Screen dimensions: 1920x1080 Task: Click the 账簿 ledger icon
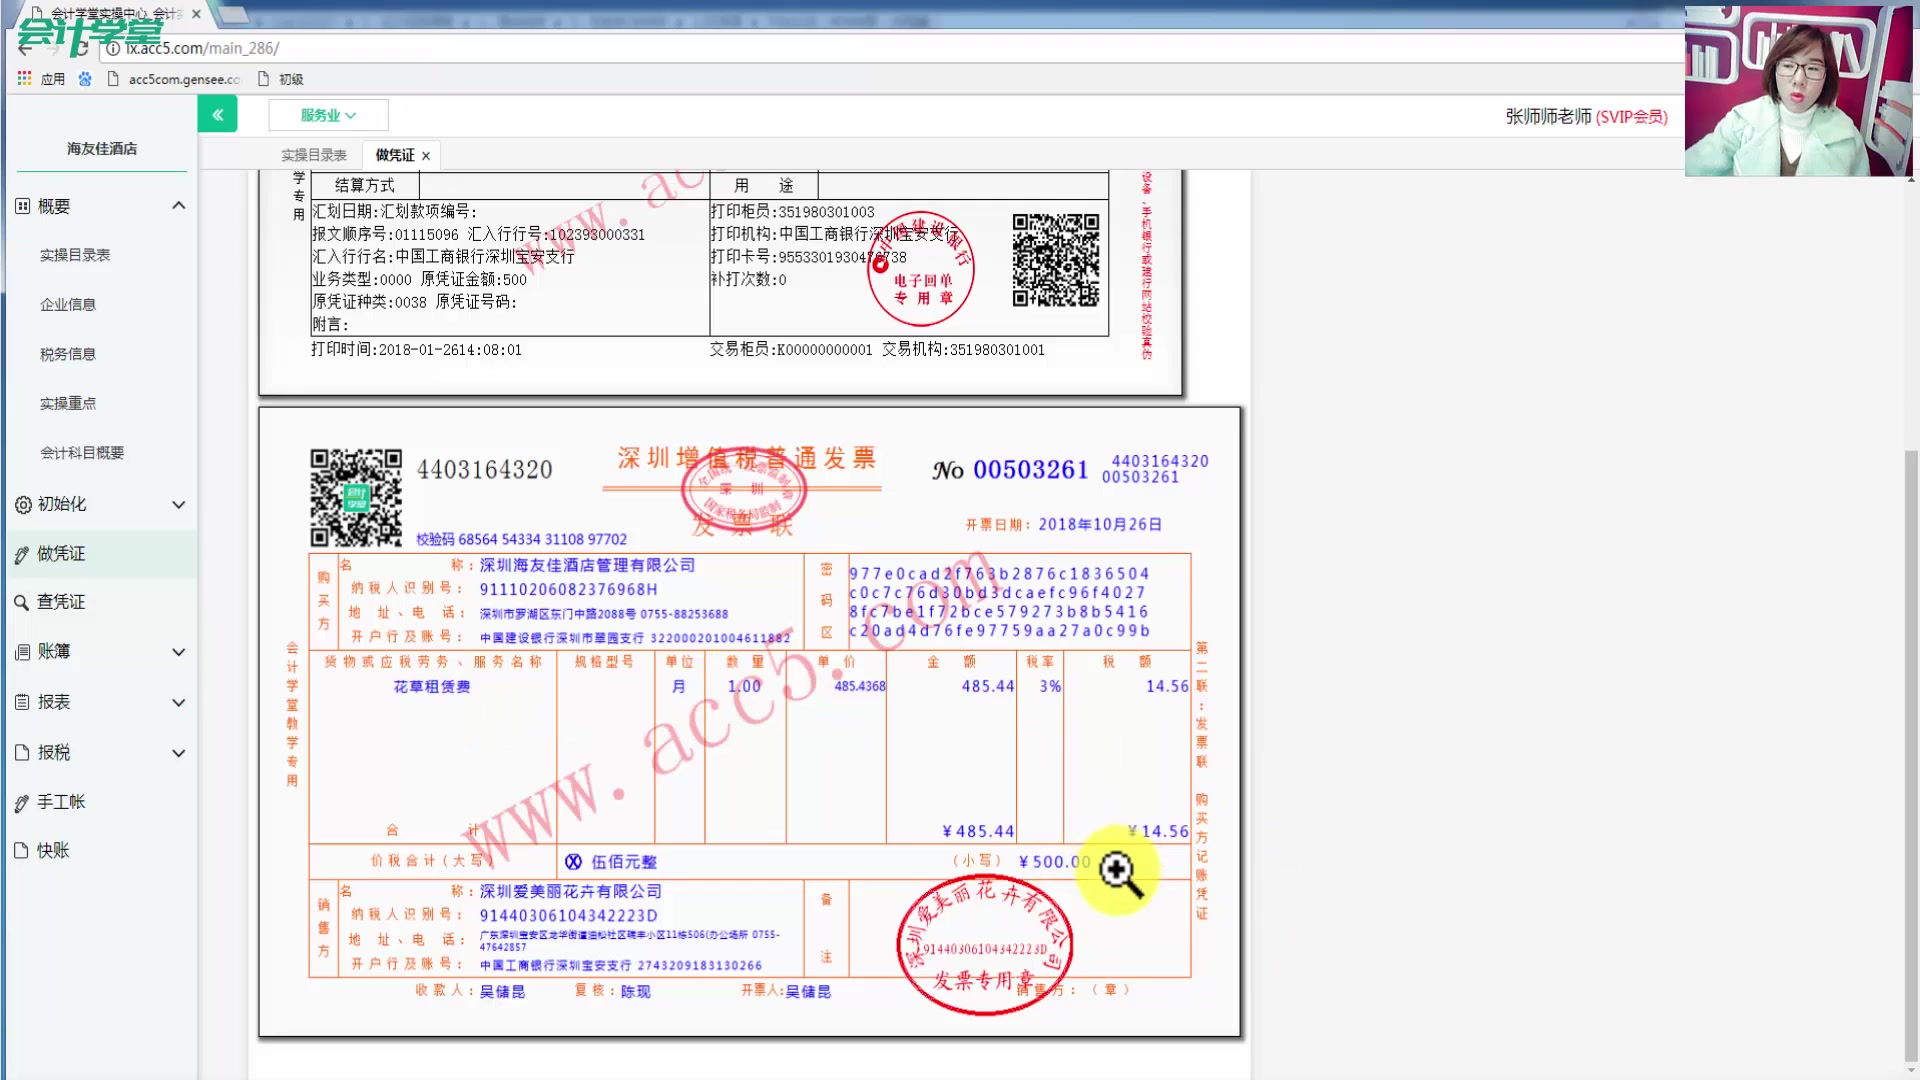coord(22,652)
